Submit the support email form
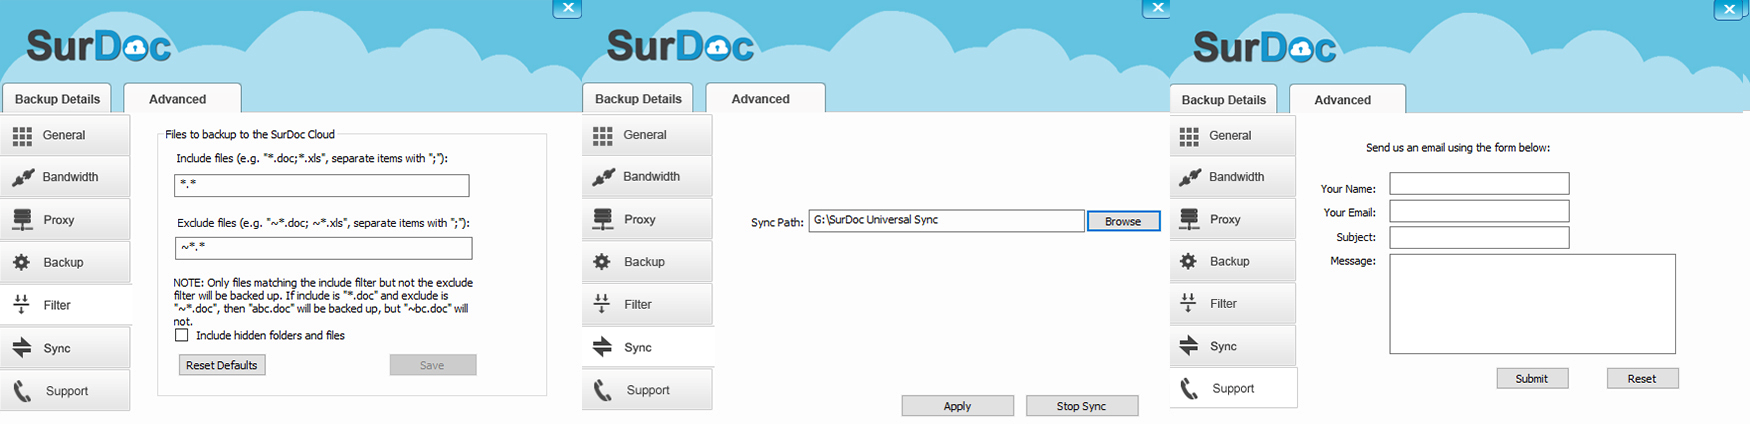 point(1532,378)
